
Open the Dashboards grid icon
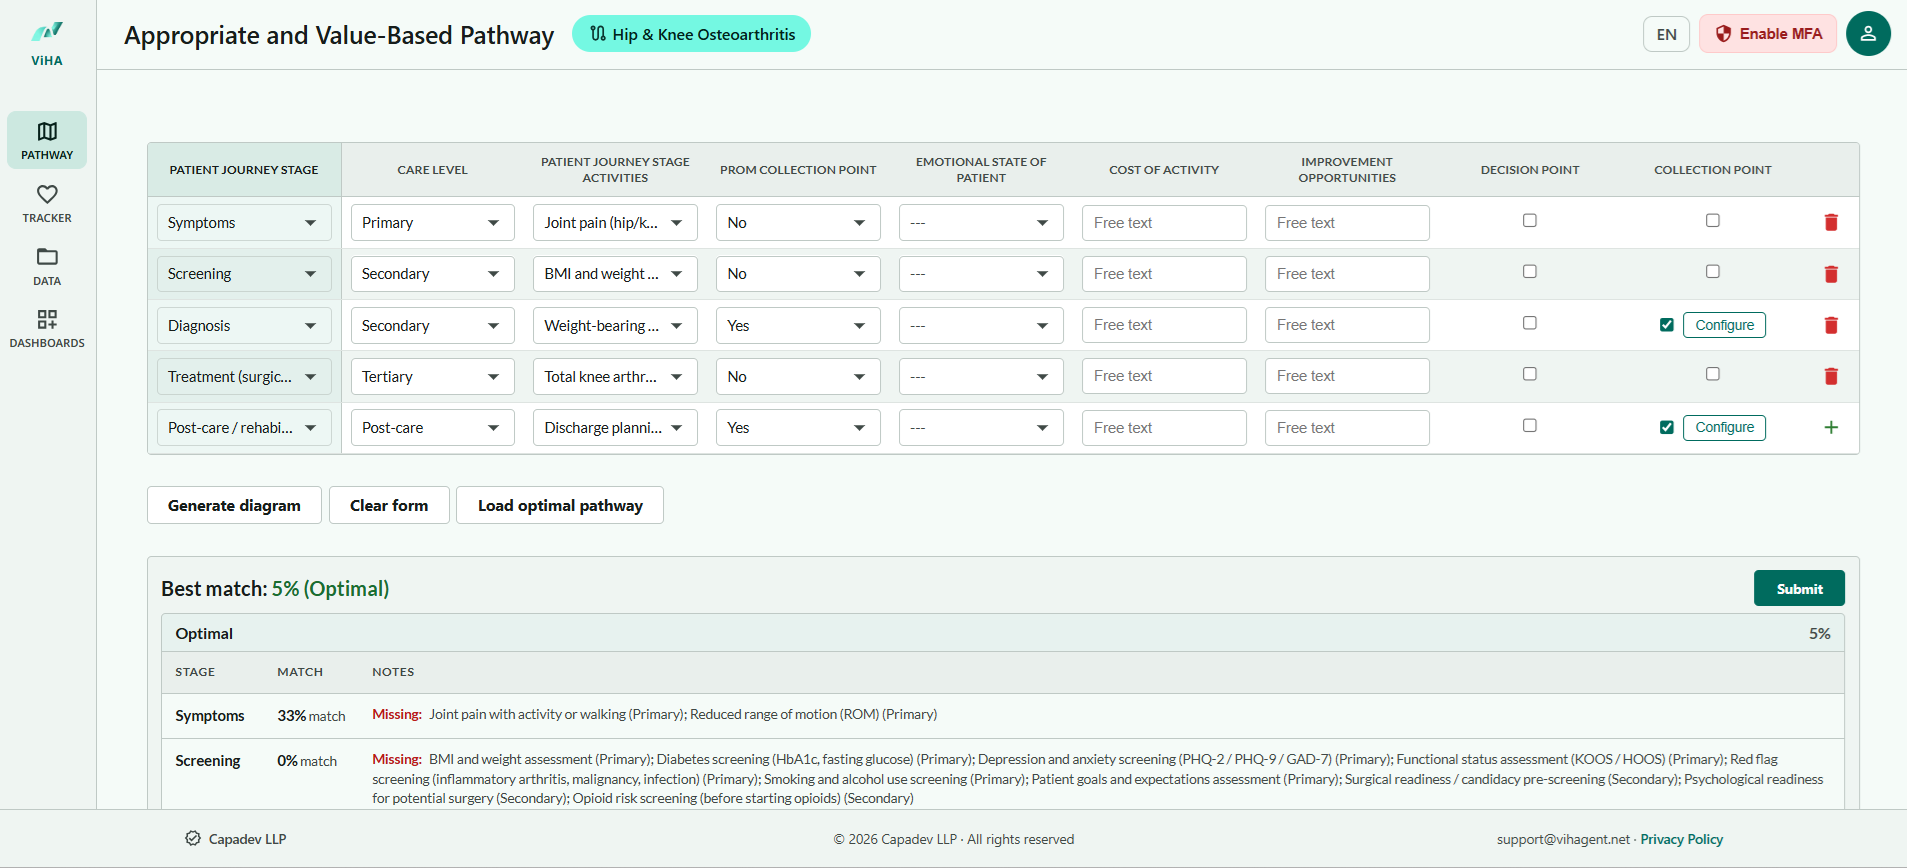[x=47, y=319]
